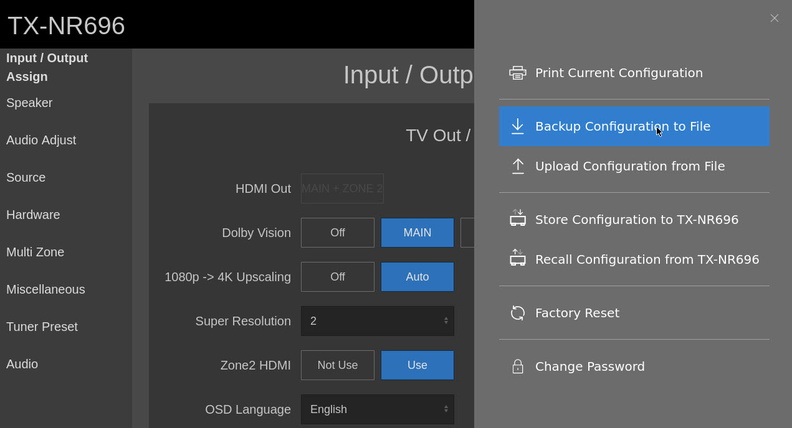This screenshot has height=428, width=792.
Task: Click the printer icon for Print Current Configuration
Action: tap(518, 73)
